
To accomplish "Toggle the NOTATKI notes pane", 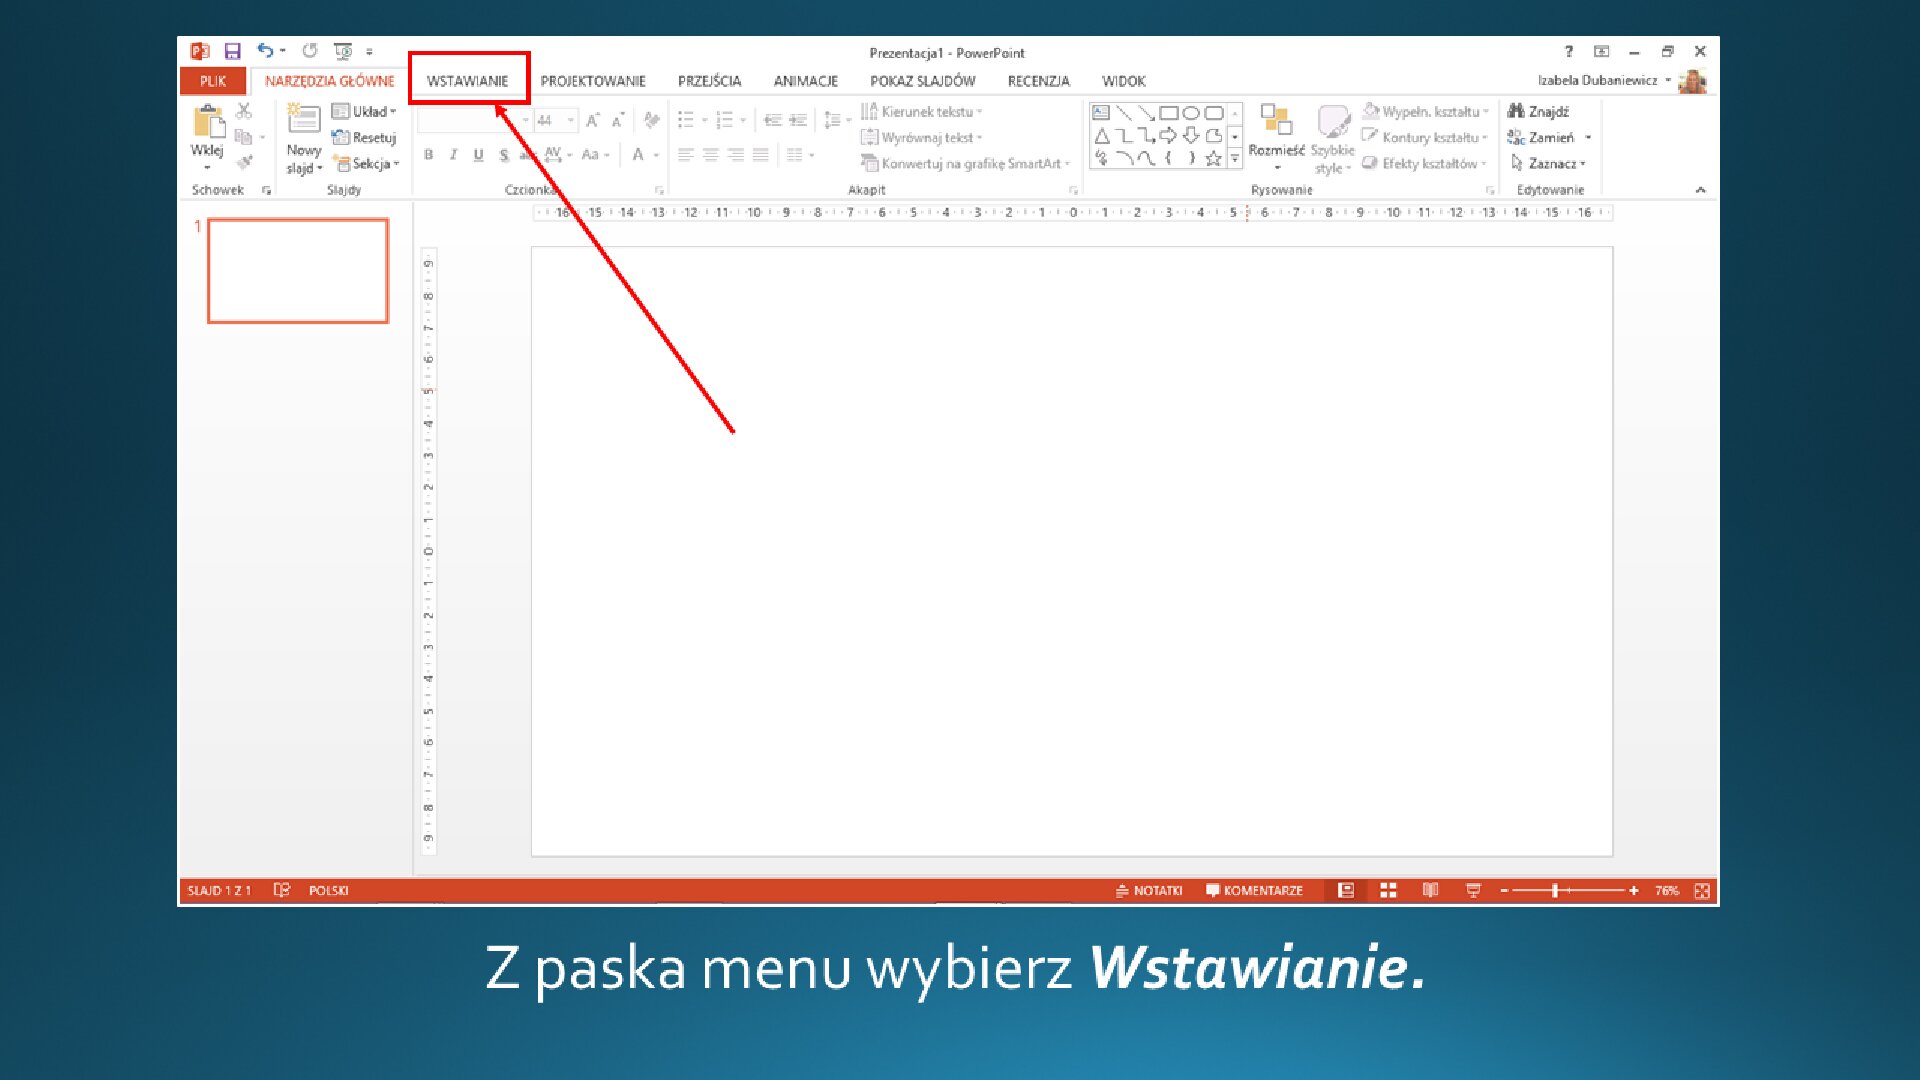I will [x=1150, y=890].
